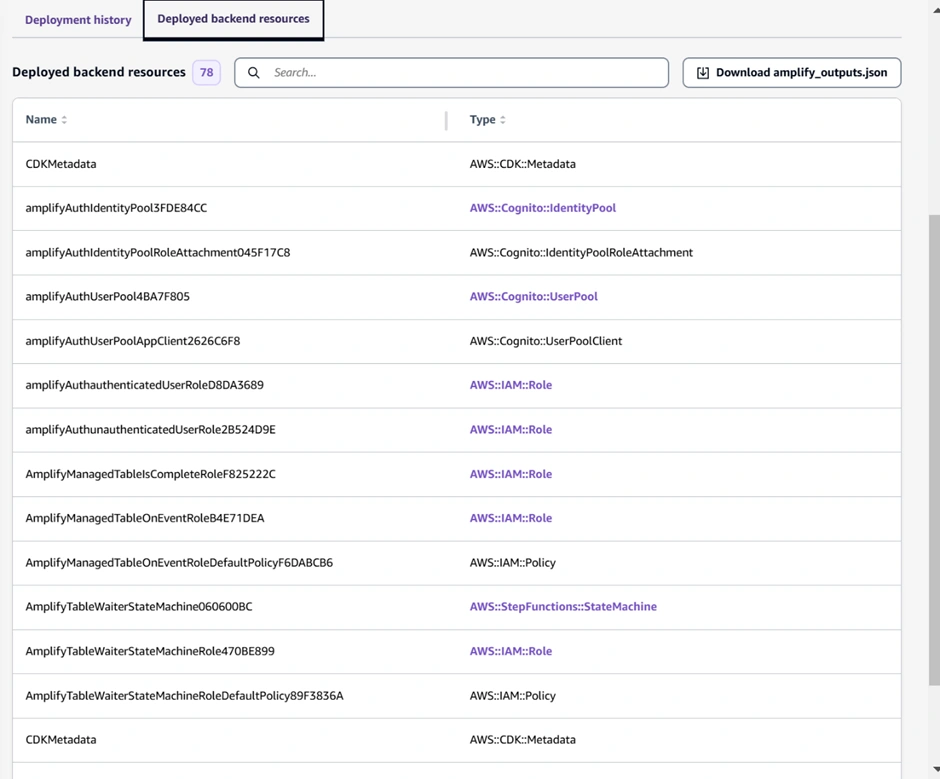Open IAM Role link for AmplifyManagedTableOnEventRole
The image size is (940, 779).
tap(510, 518)
